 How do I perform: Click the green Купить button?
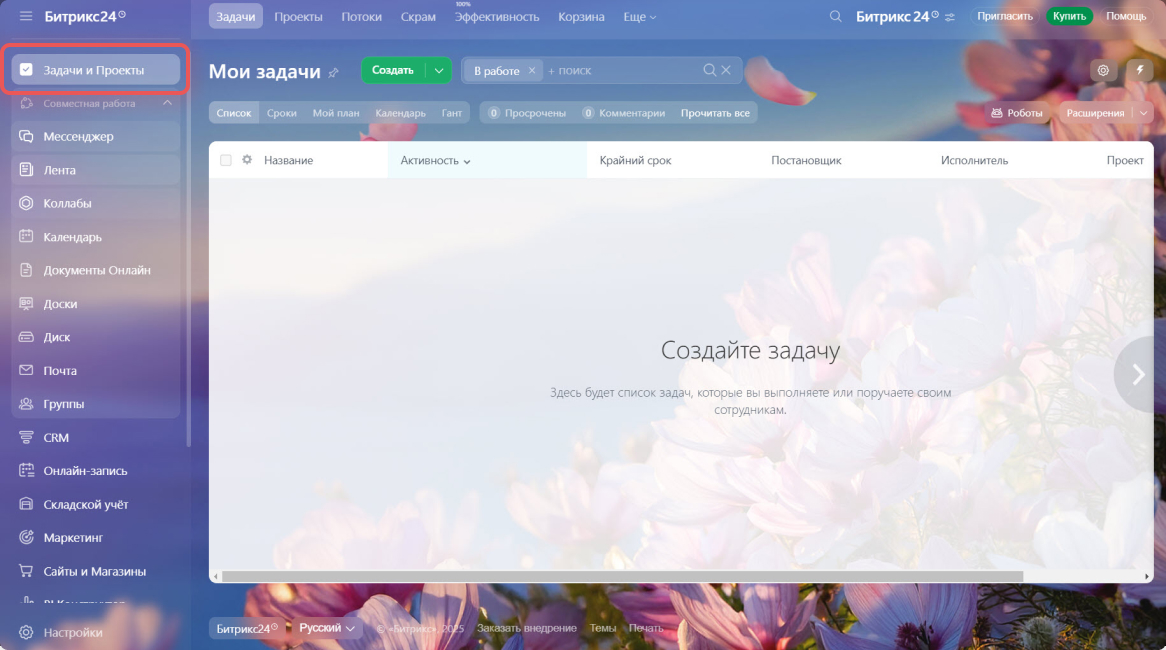pyautogui.click(x=1069, y=16)
